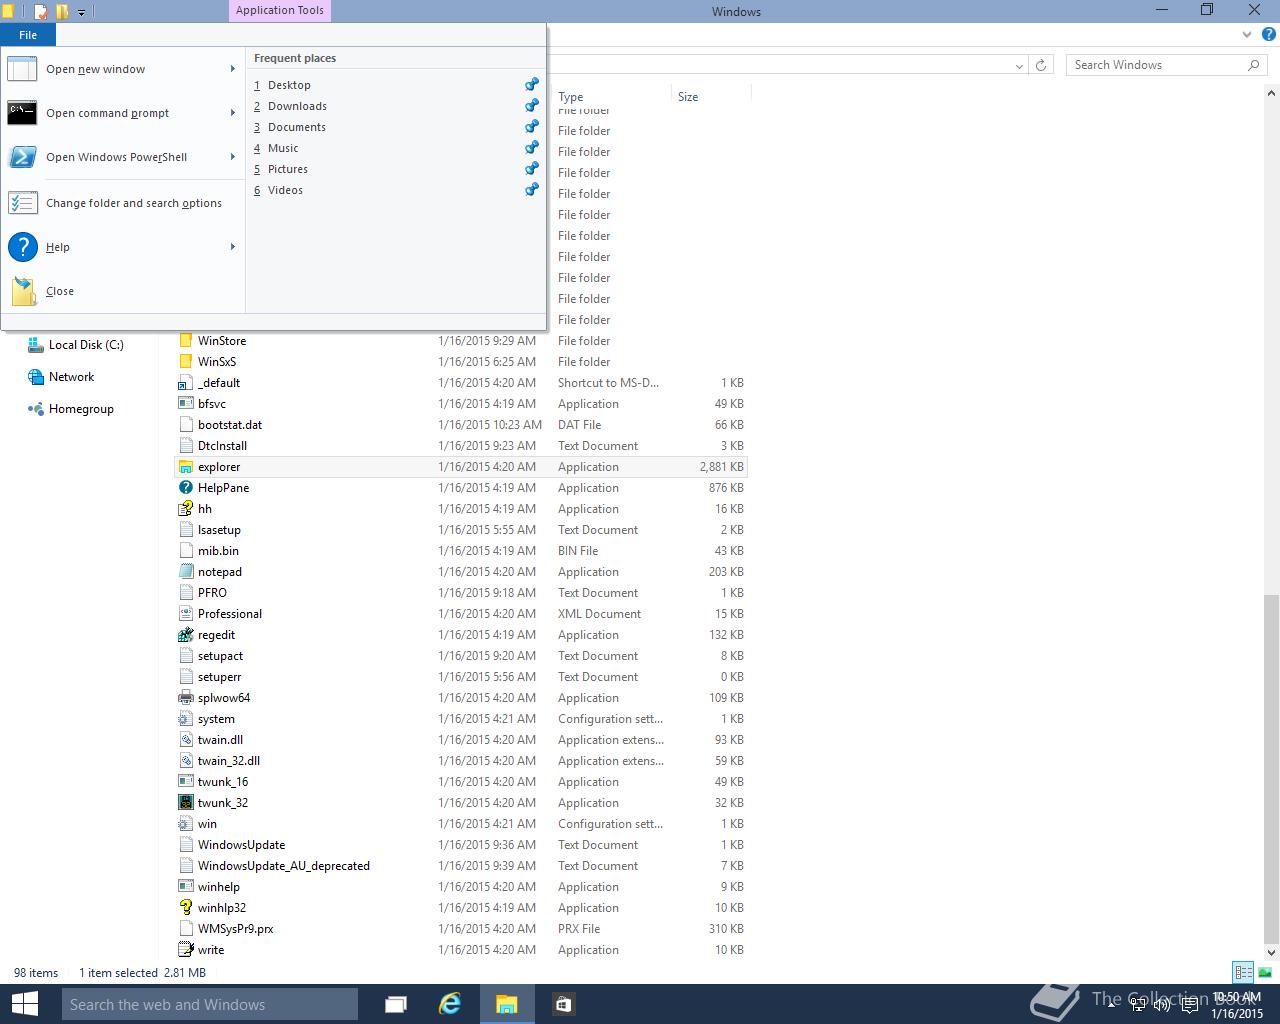
Task: Open Task View from taskbar
Action: 396,1004
